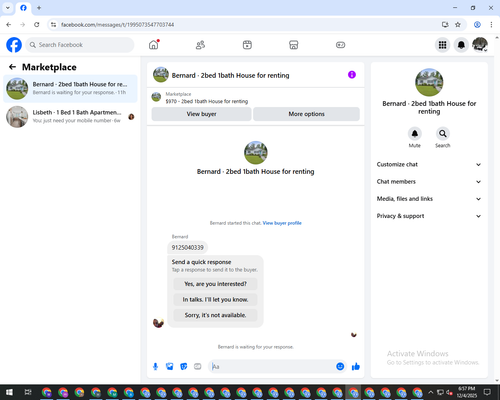Viewport: 500px width, 400px height.
Task: Send quick response In talks. I'll let you know.
Action: (215, 300)
